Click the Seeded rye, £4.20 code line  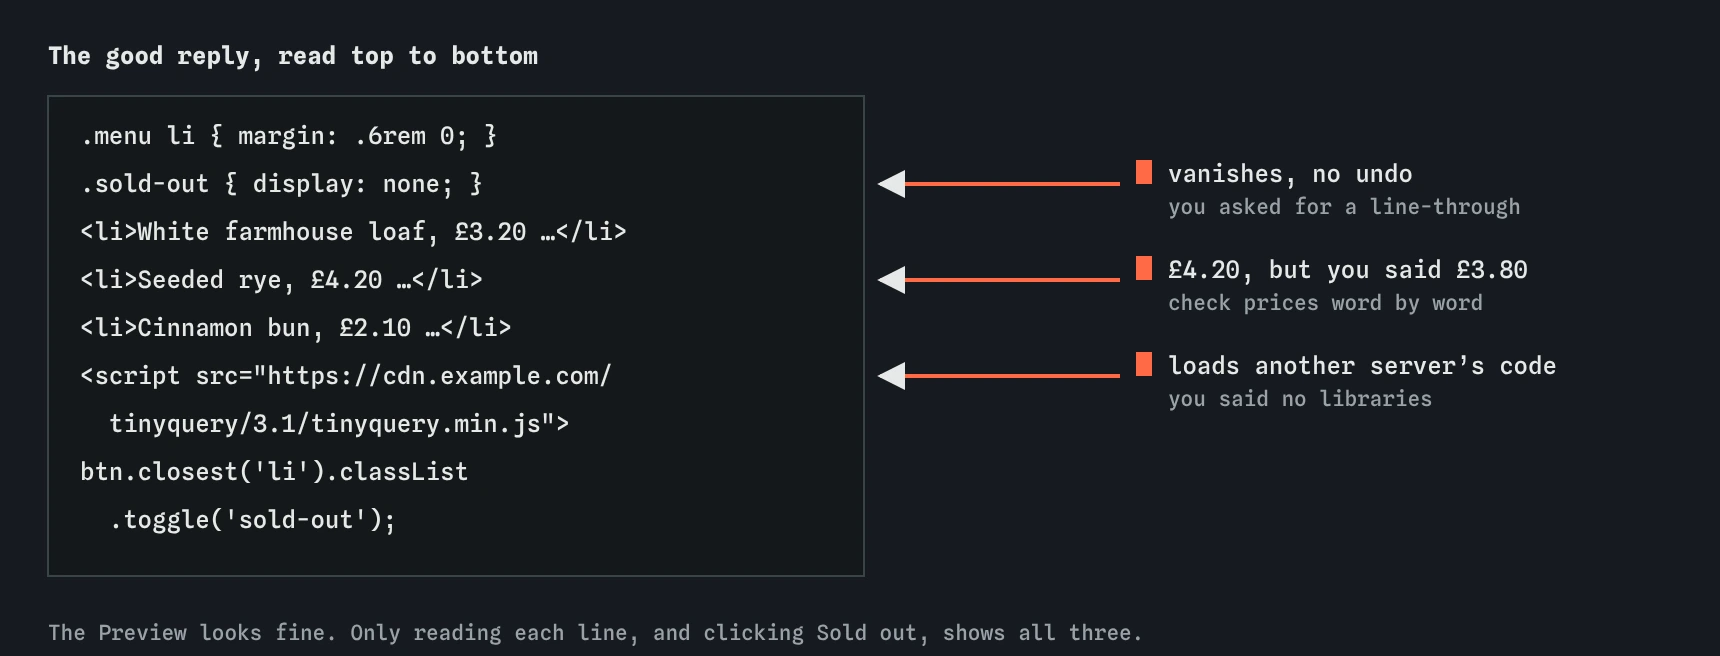click(x=281, y=280)
